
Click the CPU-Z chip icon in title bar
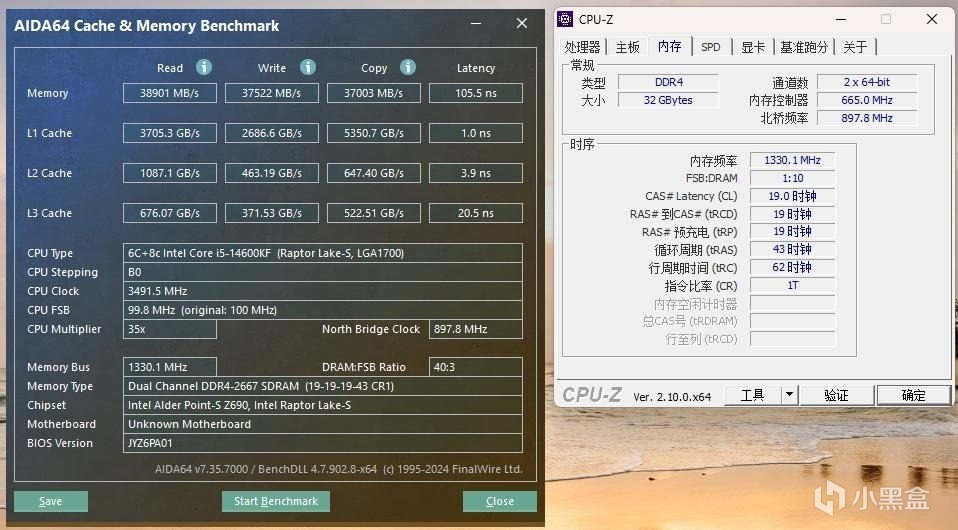[x=565, y=20]
